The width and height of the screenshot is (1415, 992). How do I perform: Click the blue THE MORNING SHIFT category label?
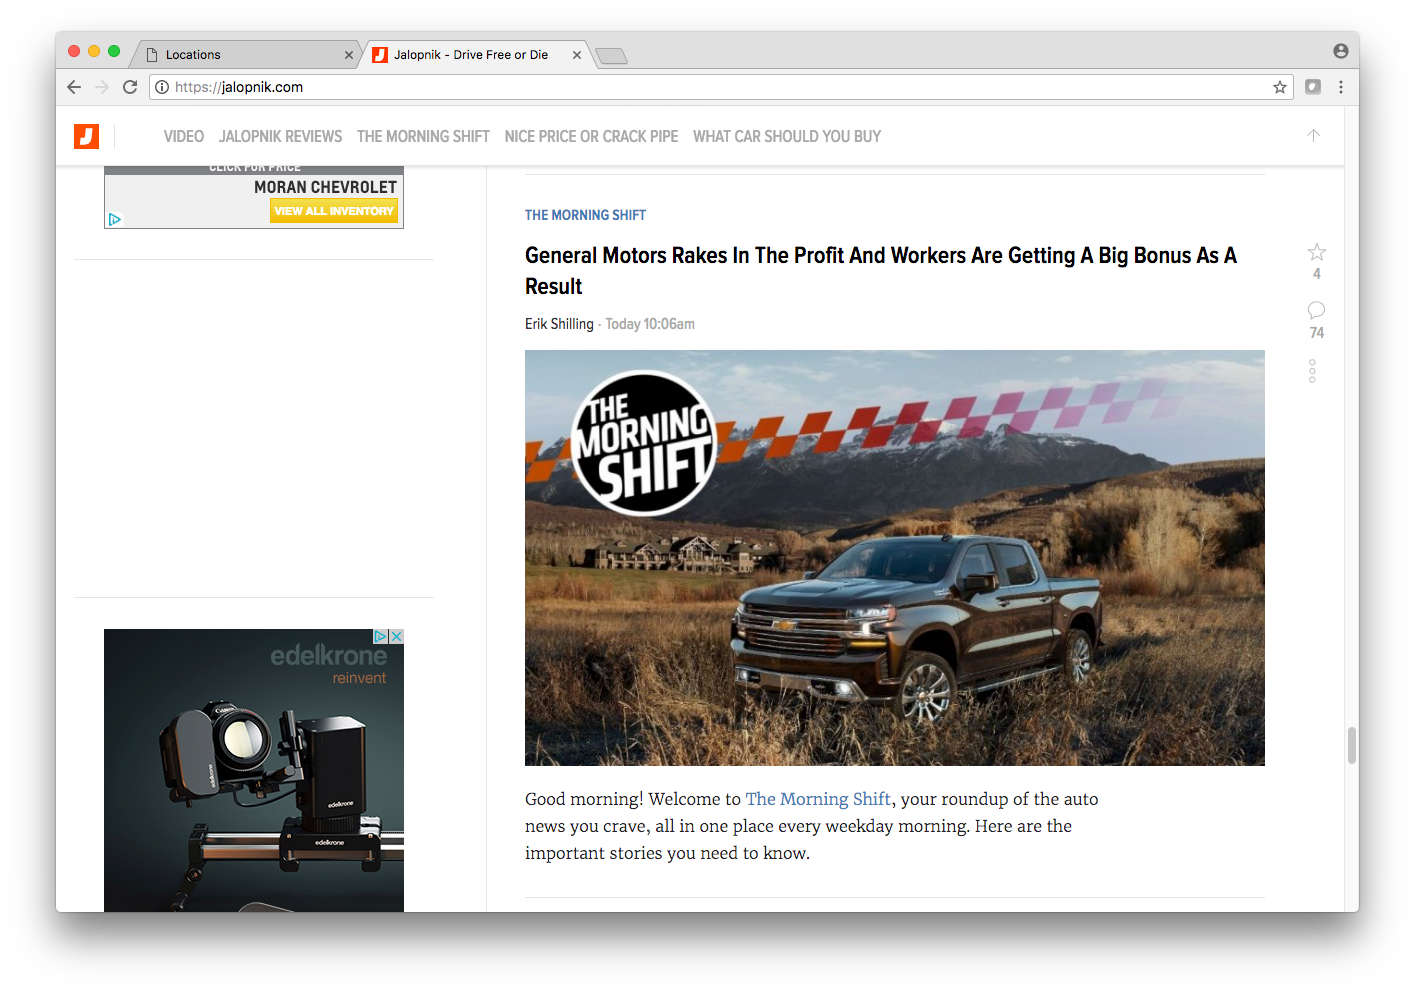(x=585, y=215)
